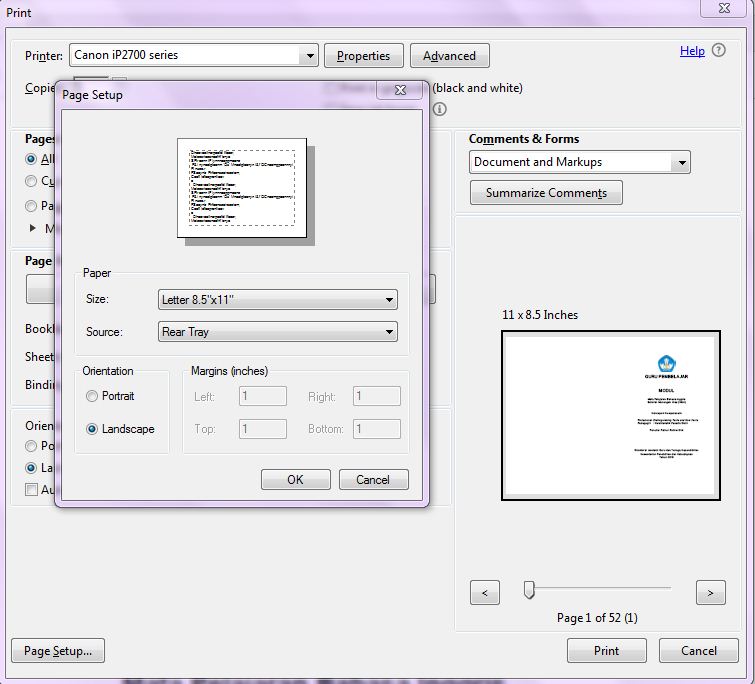Image resolution: width=755 pixels, height=684 pixels.
Task: Open the Help link
Action: pyautogui.click(x=692, y=51)
